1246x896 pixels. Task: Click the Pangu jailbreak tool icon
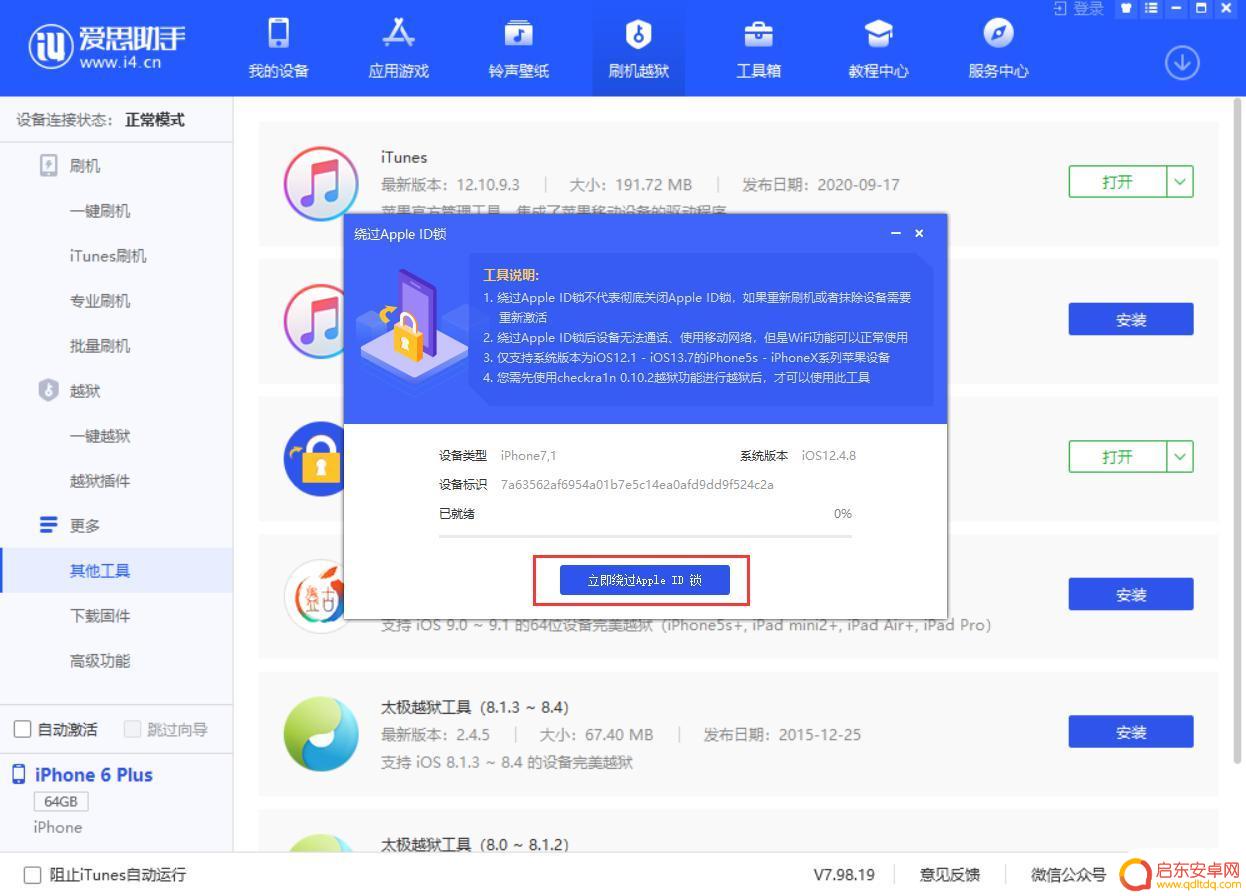(314, 596)
